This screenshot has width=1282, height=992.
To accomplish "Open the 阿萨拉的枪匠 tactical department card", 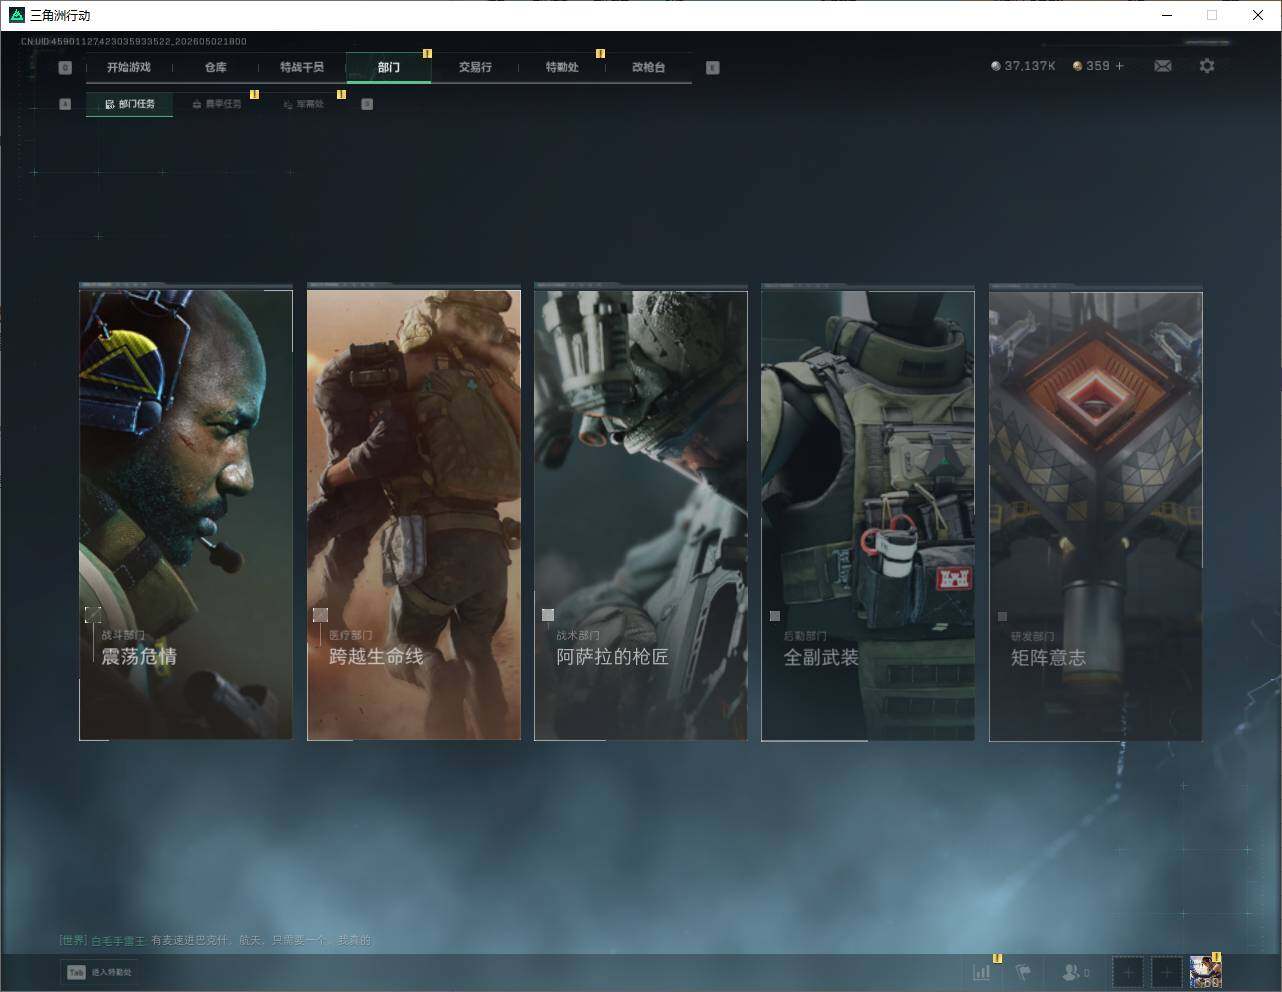I will point(641,514).
